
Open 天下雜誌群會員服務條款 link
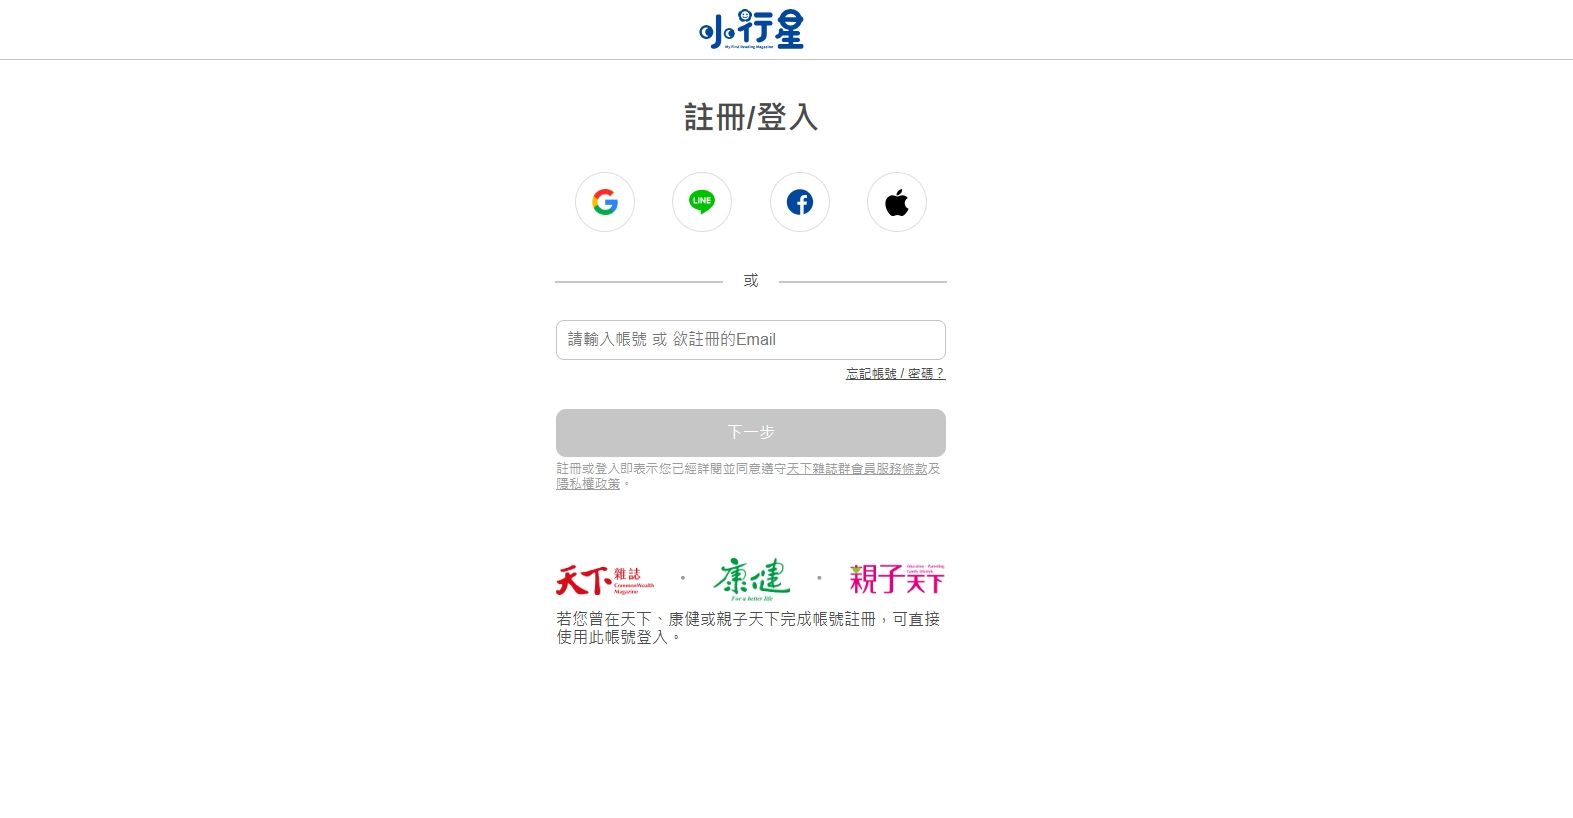[x=856, y=468]
